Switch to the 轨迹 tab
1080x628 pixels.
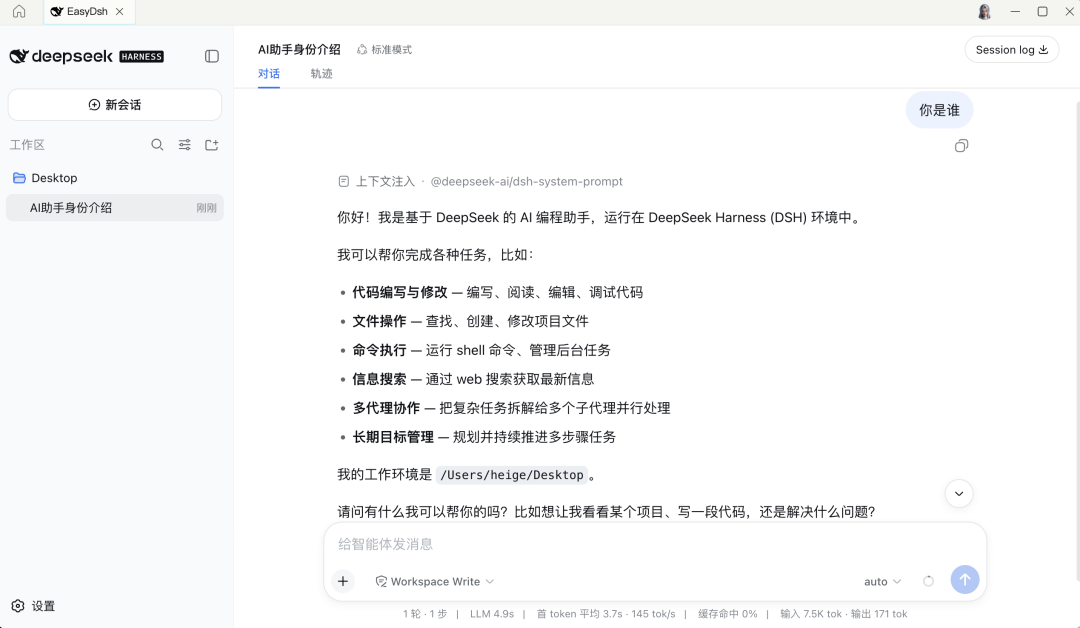(x=321, y=74)
